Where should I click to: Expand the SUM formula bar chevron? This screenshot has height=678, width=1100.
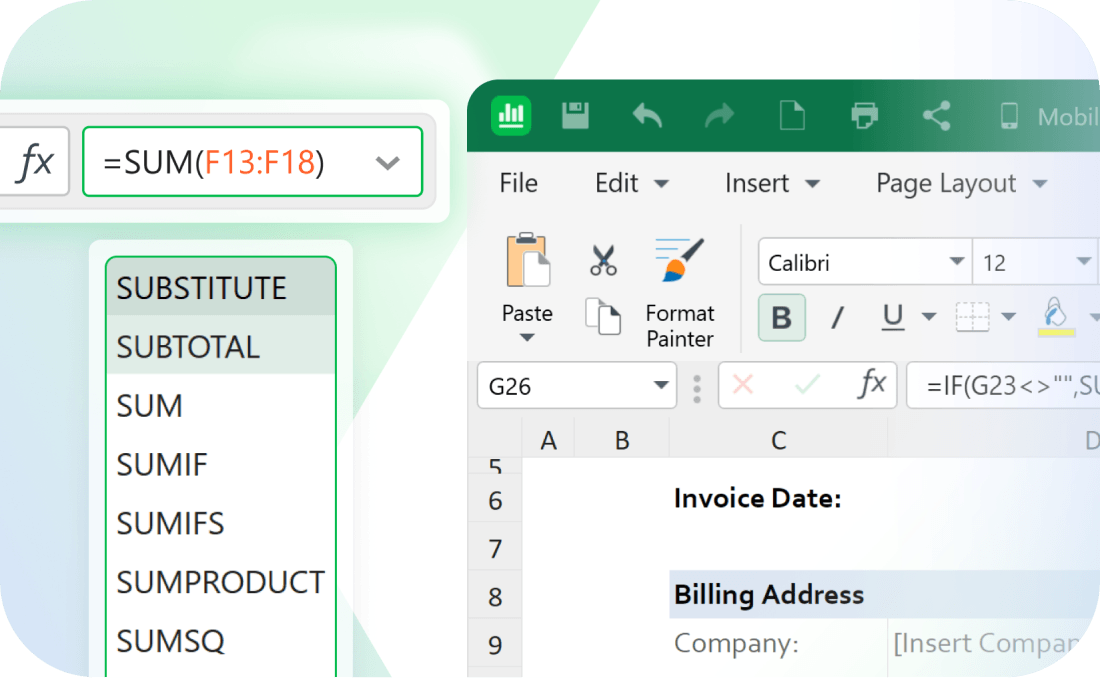tap(387, 162)
